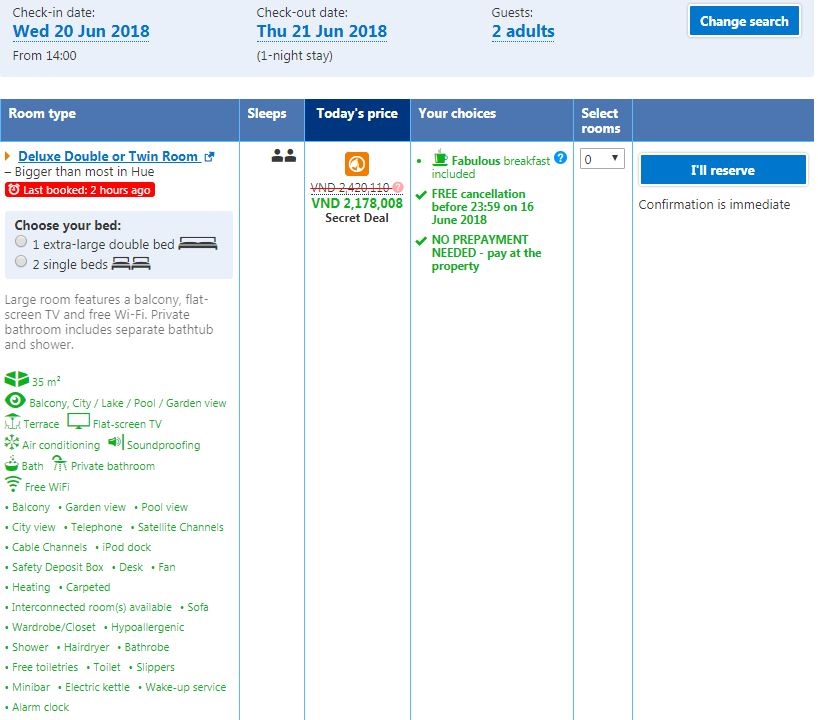Click the Room type column header

[42, 114]
